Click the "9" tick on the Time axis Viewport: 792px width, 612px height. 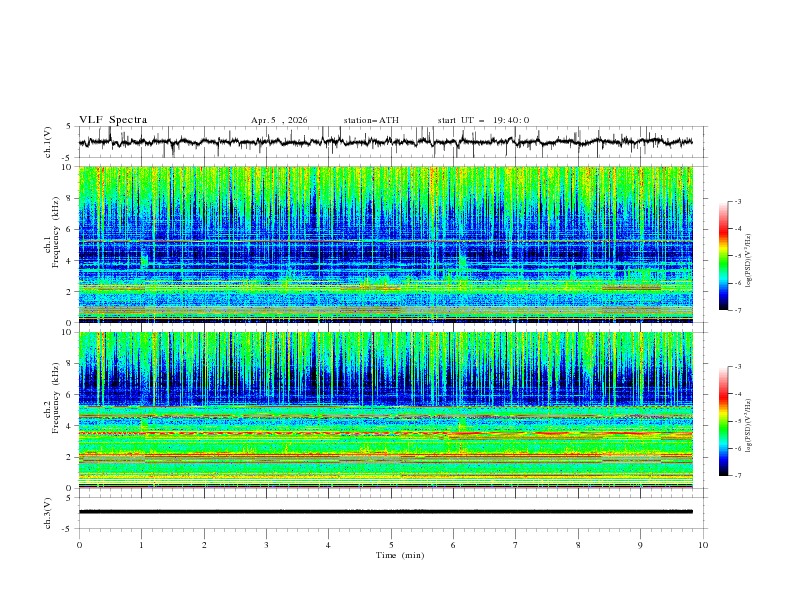(640, 545)
